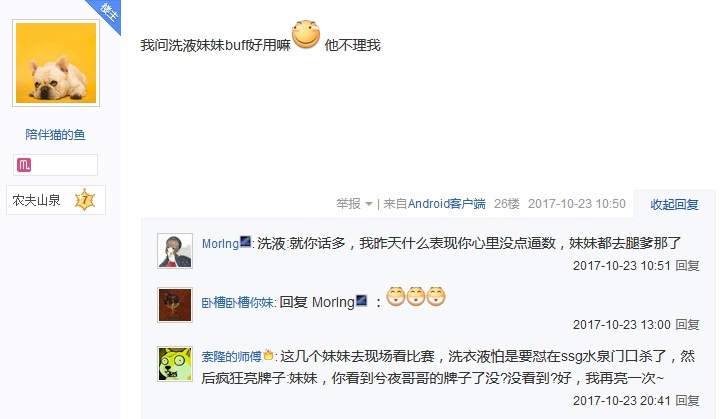Click the laughing emoji trio

(x=416, y=297)
